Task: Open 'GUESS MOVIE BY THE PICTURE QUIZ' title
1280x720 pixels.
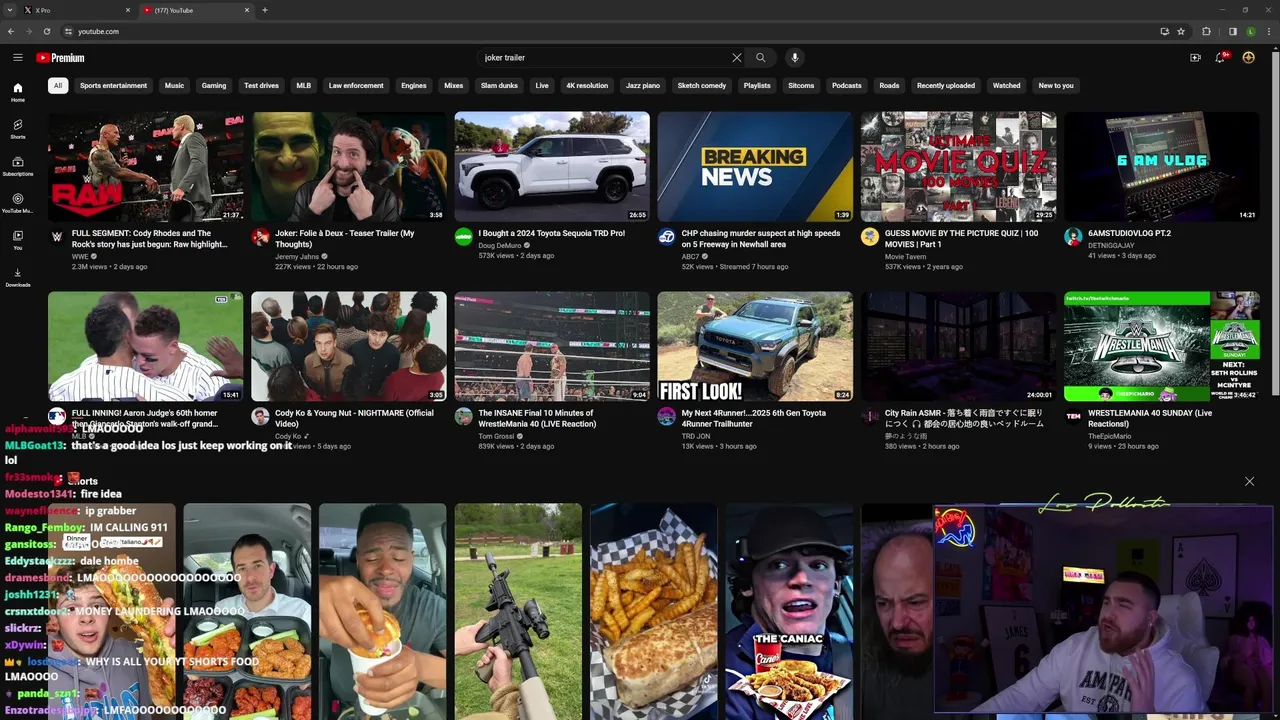Action: [x=961, y=239]
